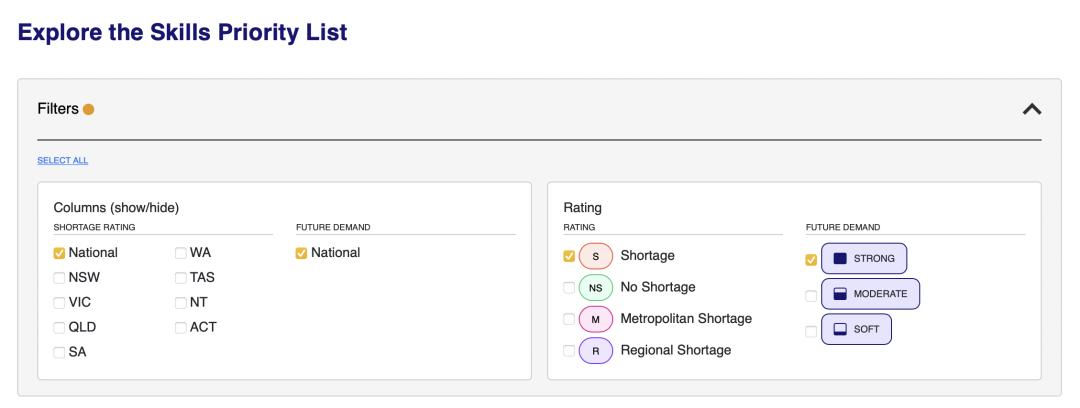Check the TAS column checkbox
1080x408 pixels.
point(181,277)
